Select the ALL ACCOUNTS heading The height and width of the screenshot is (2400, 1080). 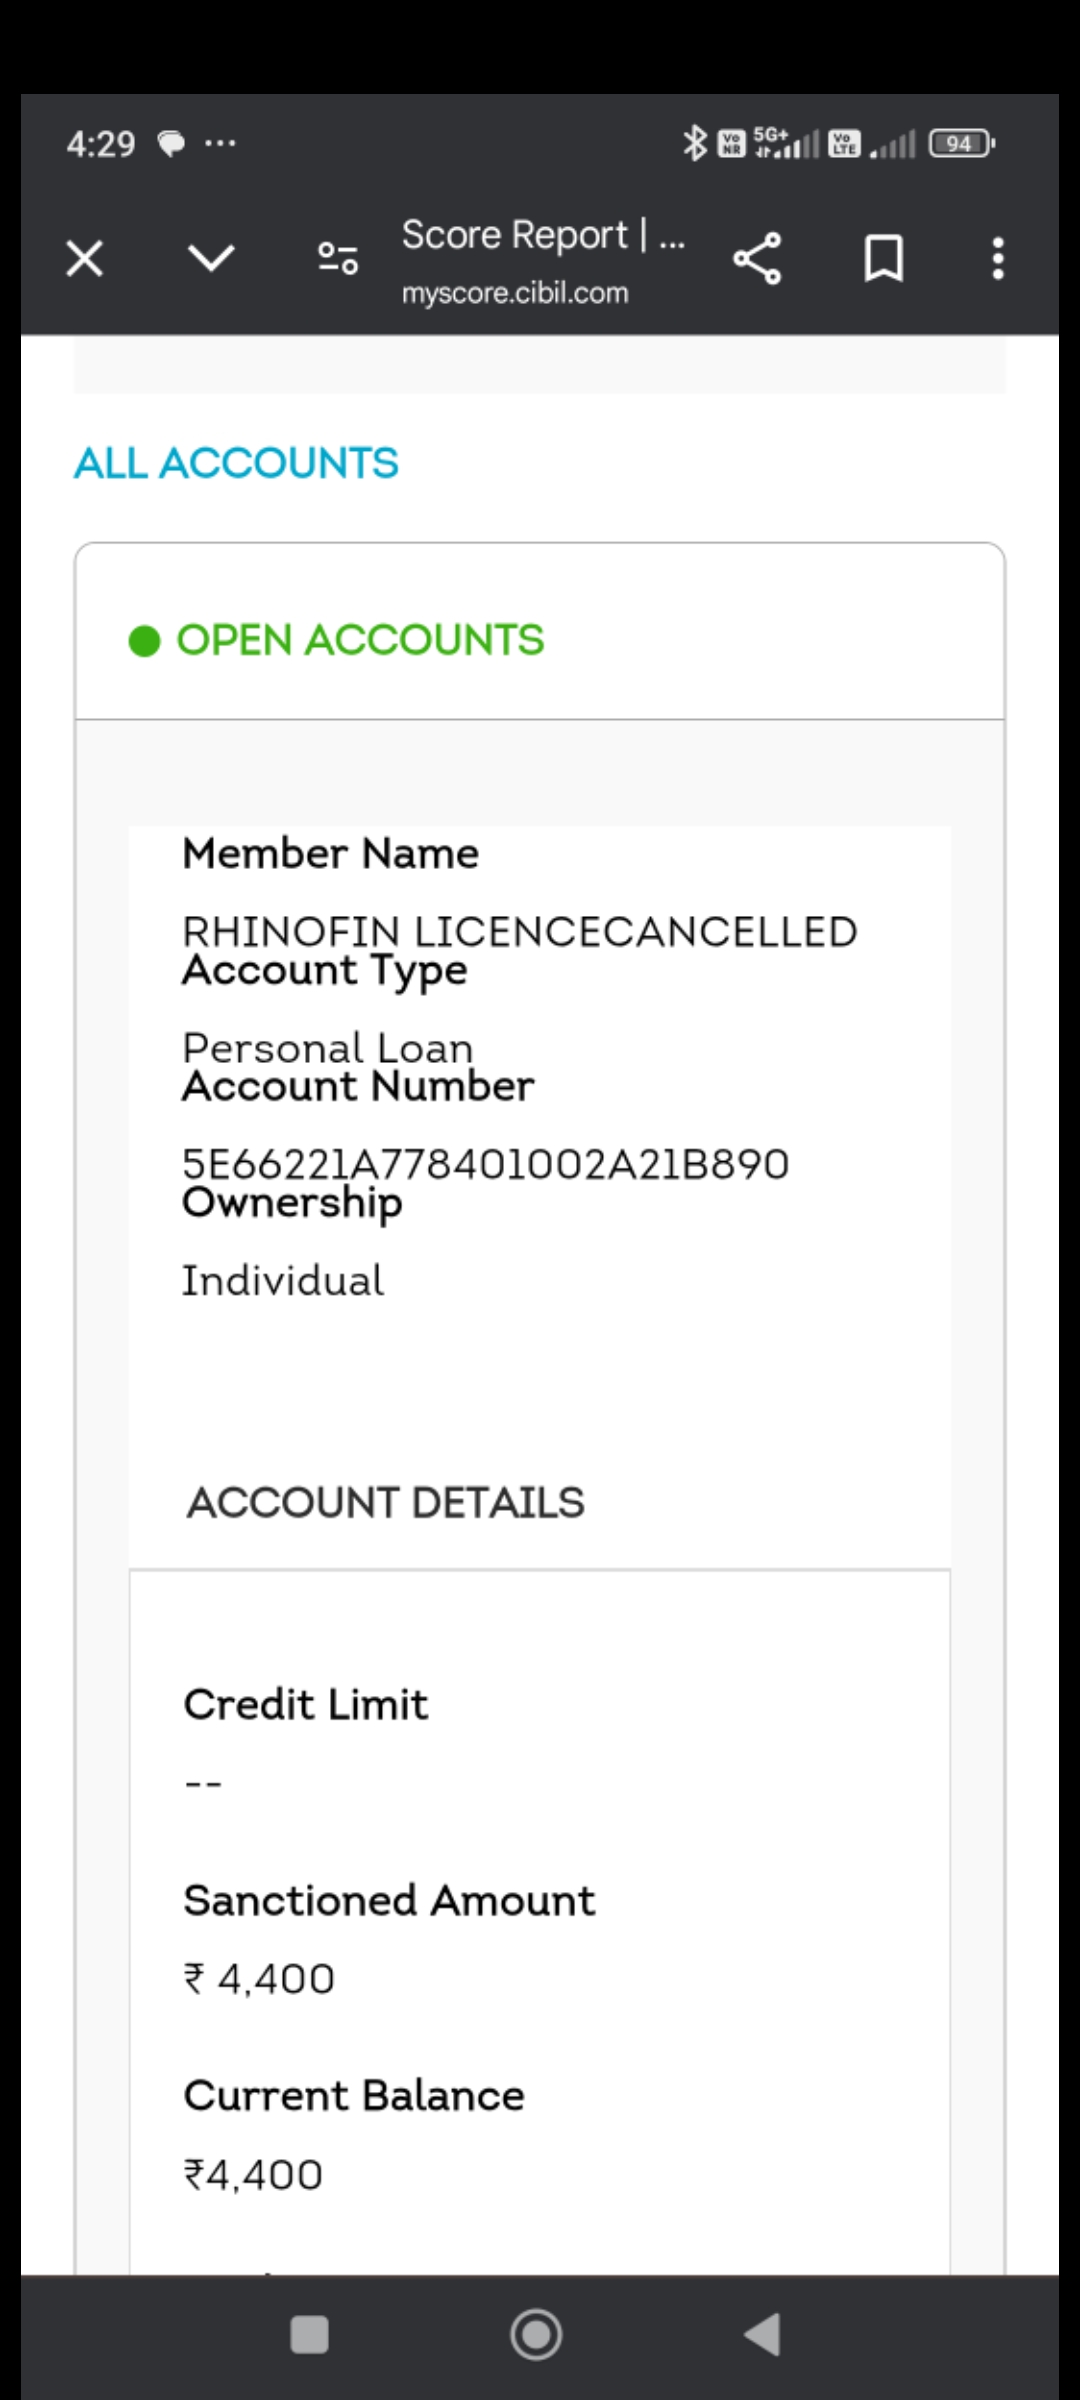tap(236, 464)
